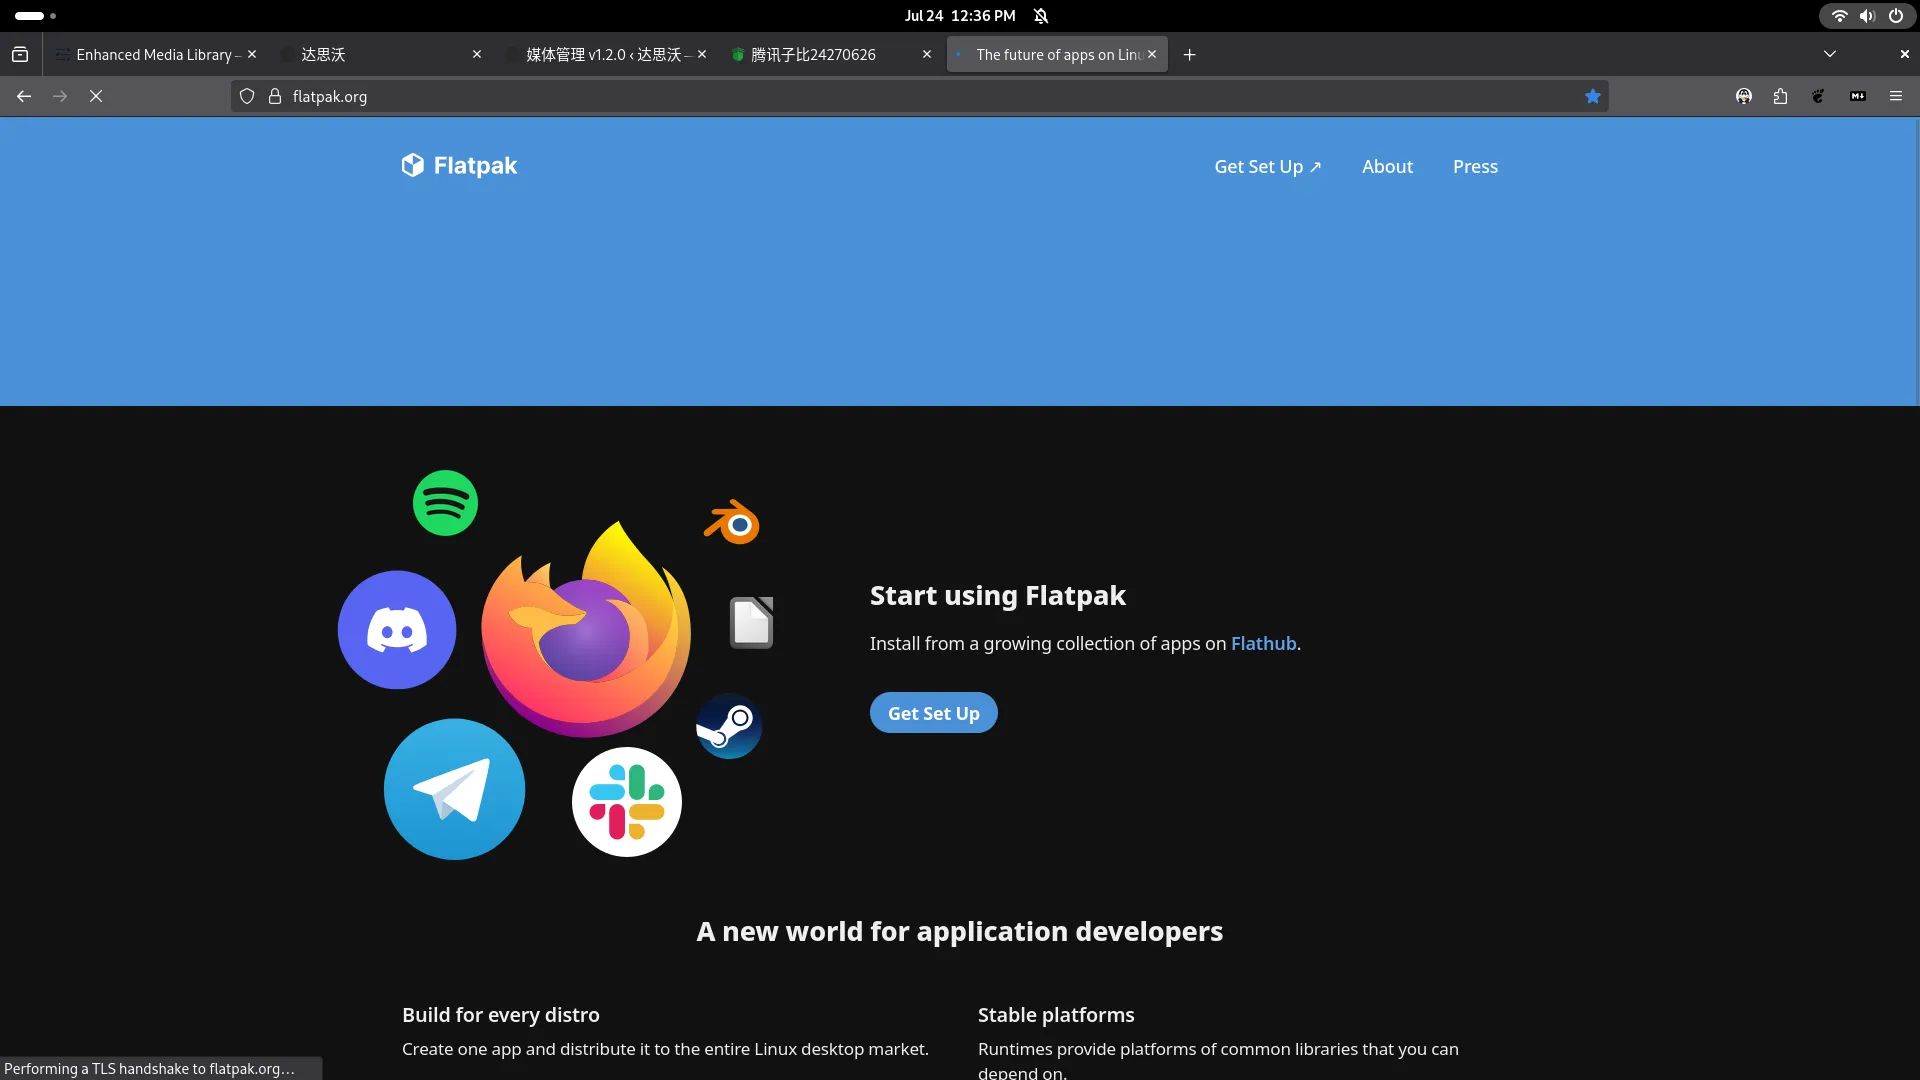Click the Slack app icon

pyautogui.click(x=627, y=802)
